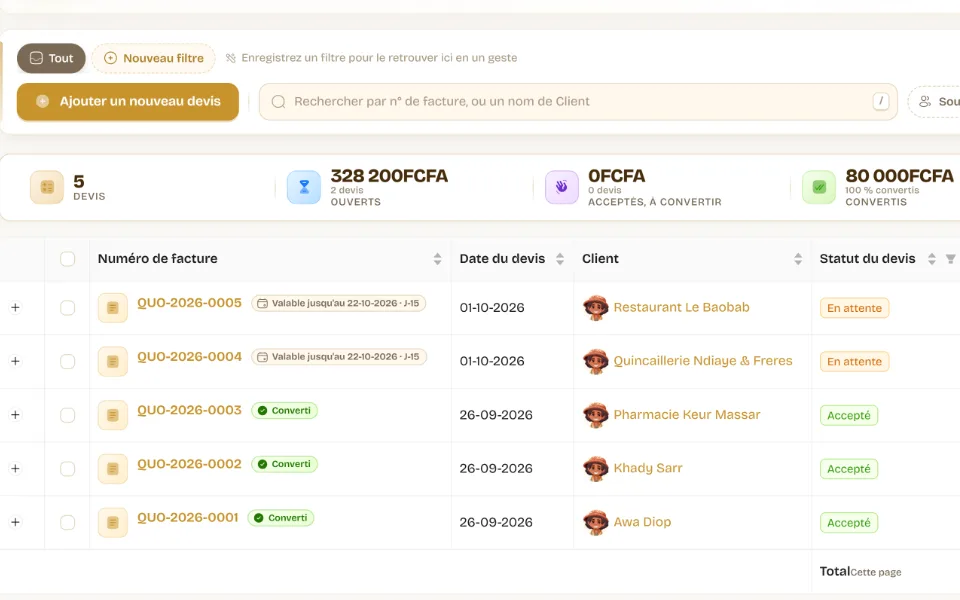960x600 pixels.
Task: Toggle the select-all header checkbox
Action: [x=67, y=259]
